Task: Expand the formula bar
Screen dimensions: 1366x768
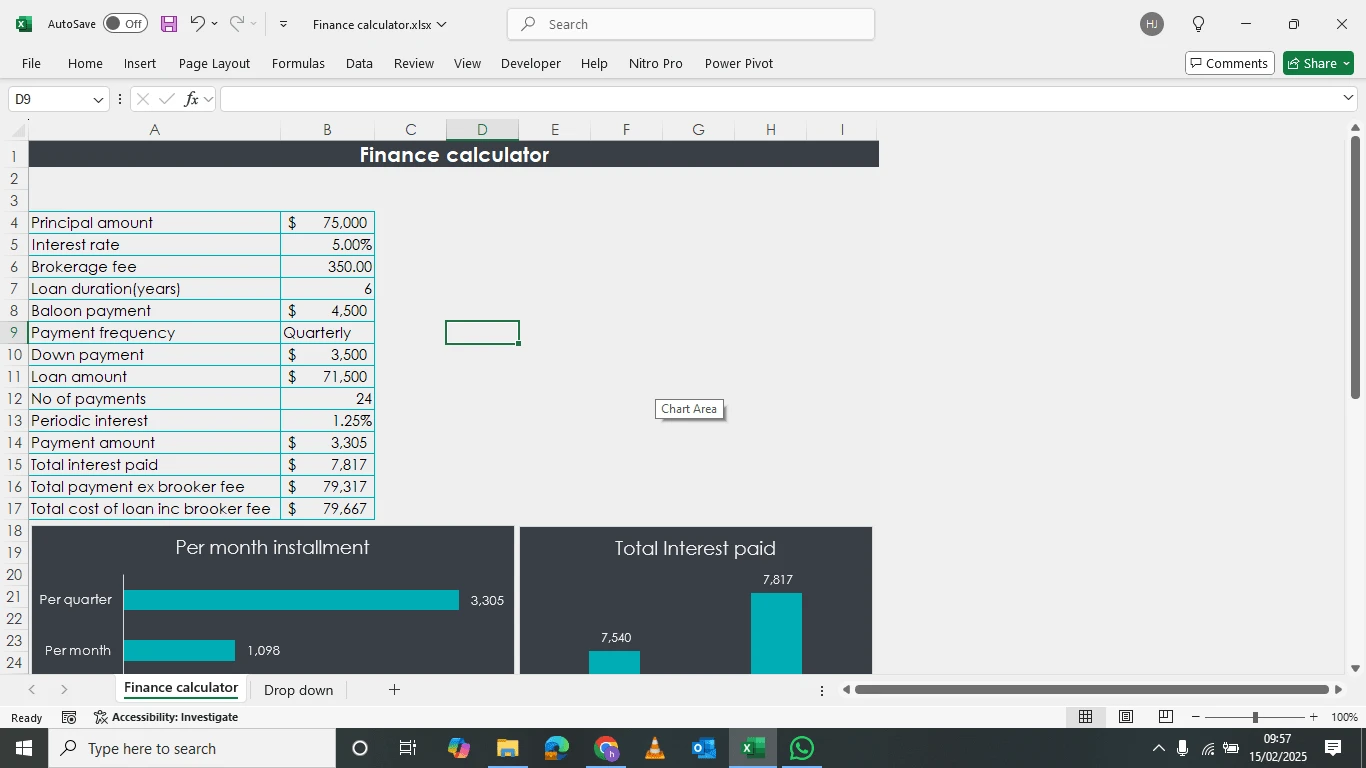Action: point(1349,98)
